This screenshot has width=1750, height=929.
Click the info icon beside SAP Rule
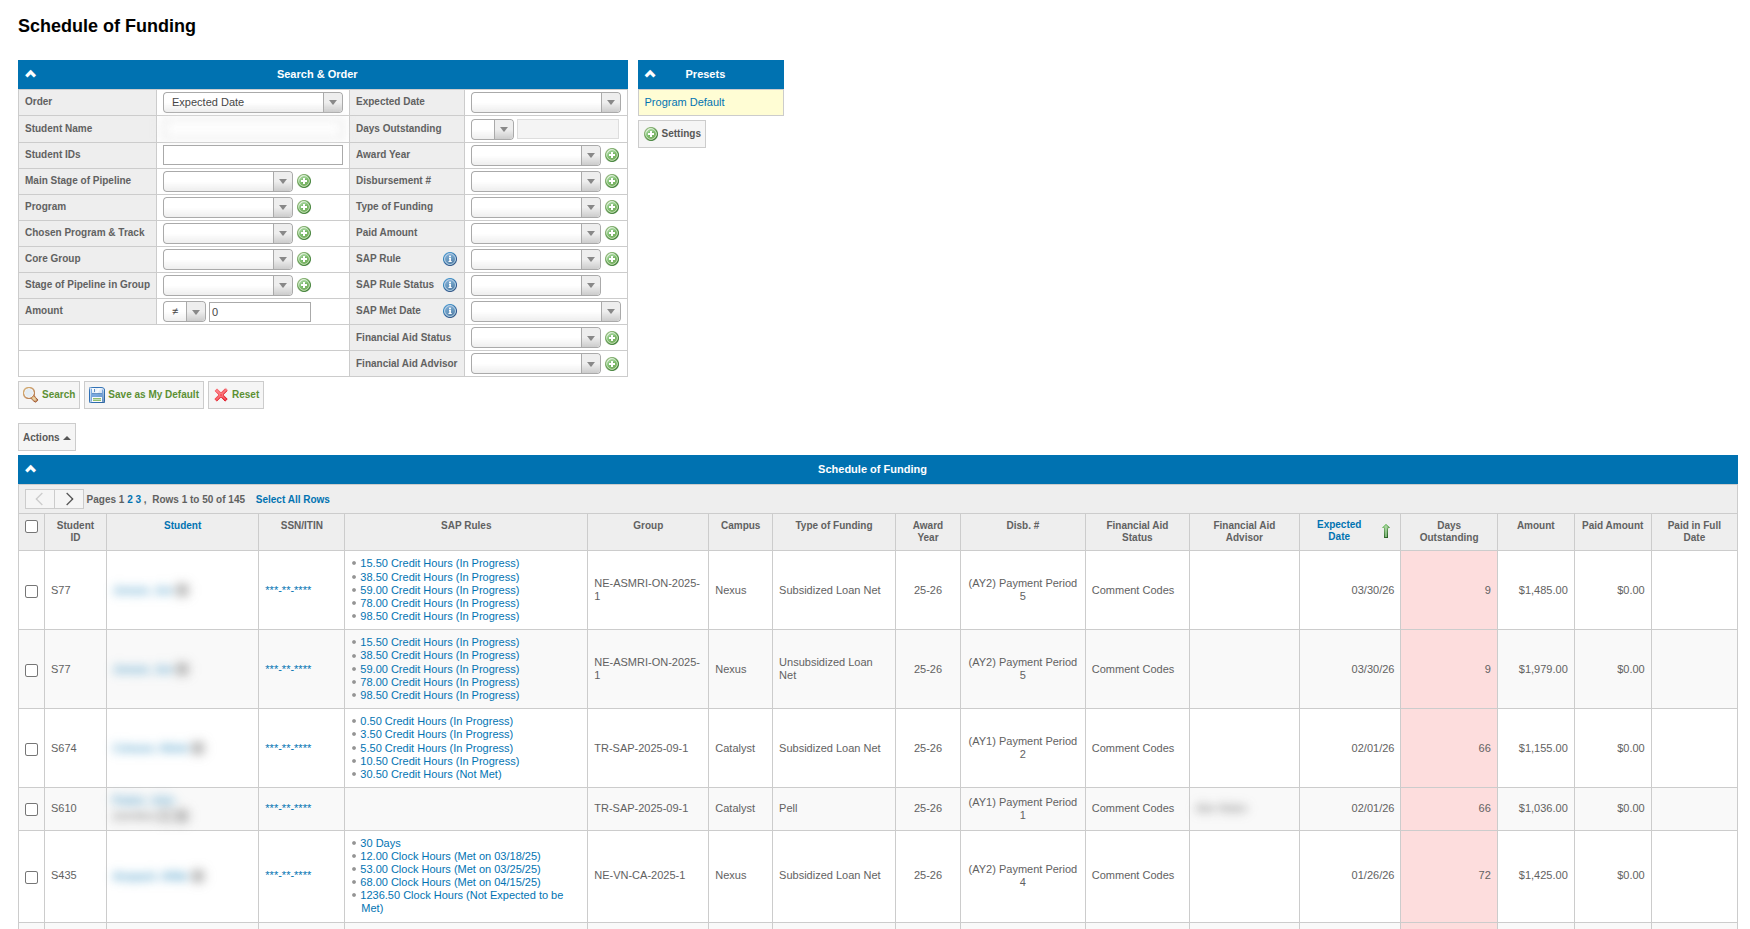tap(450, 259)
